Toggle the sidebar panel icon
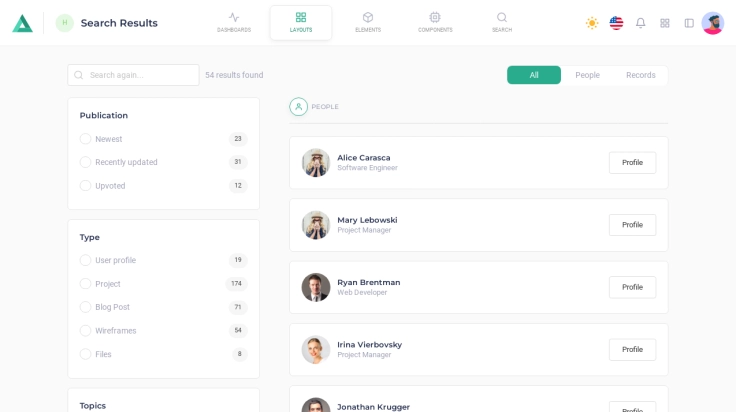The image size is (736, 412). coord(689,23)
